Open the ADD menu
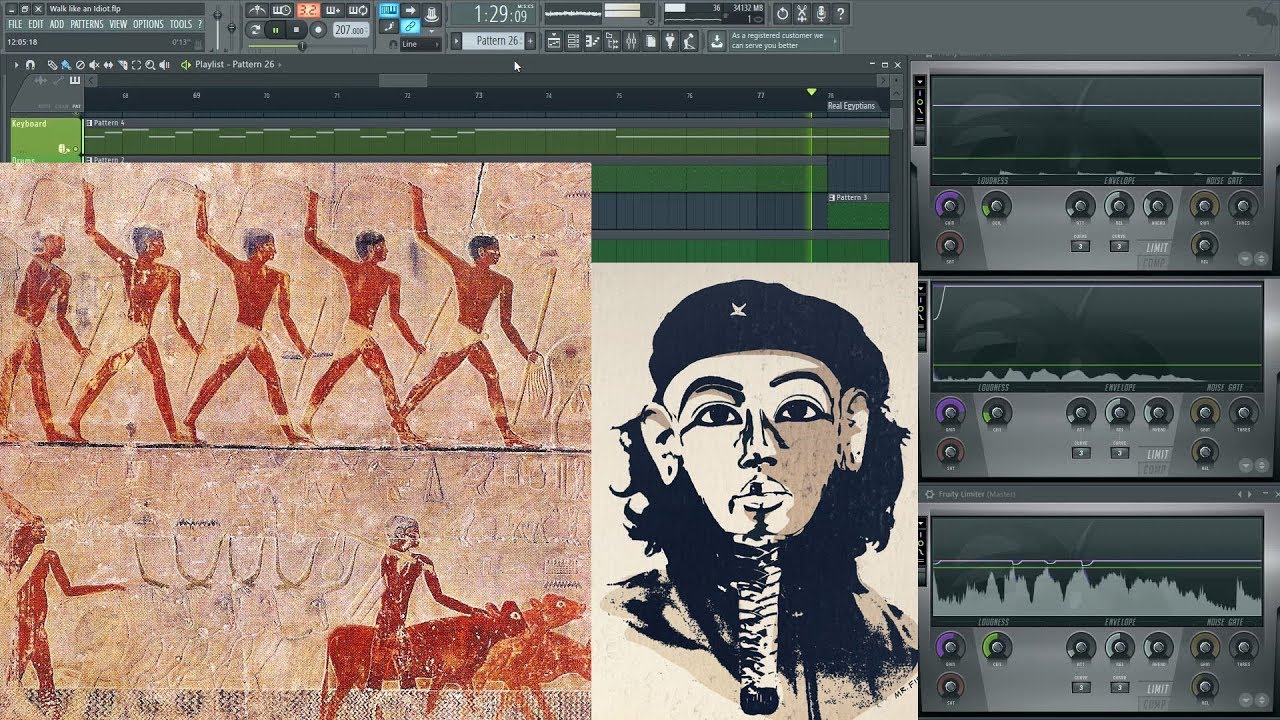1280x720 pixels. click(x=57, y=24)
